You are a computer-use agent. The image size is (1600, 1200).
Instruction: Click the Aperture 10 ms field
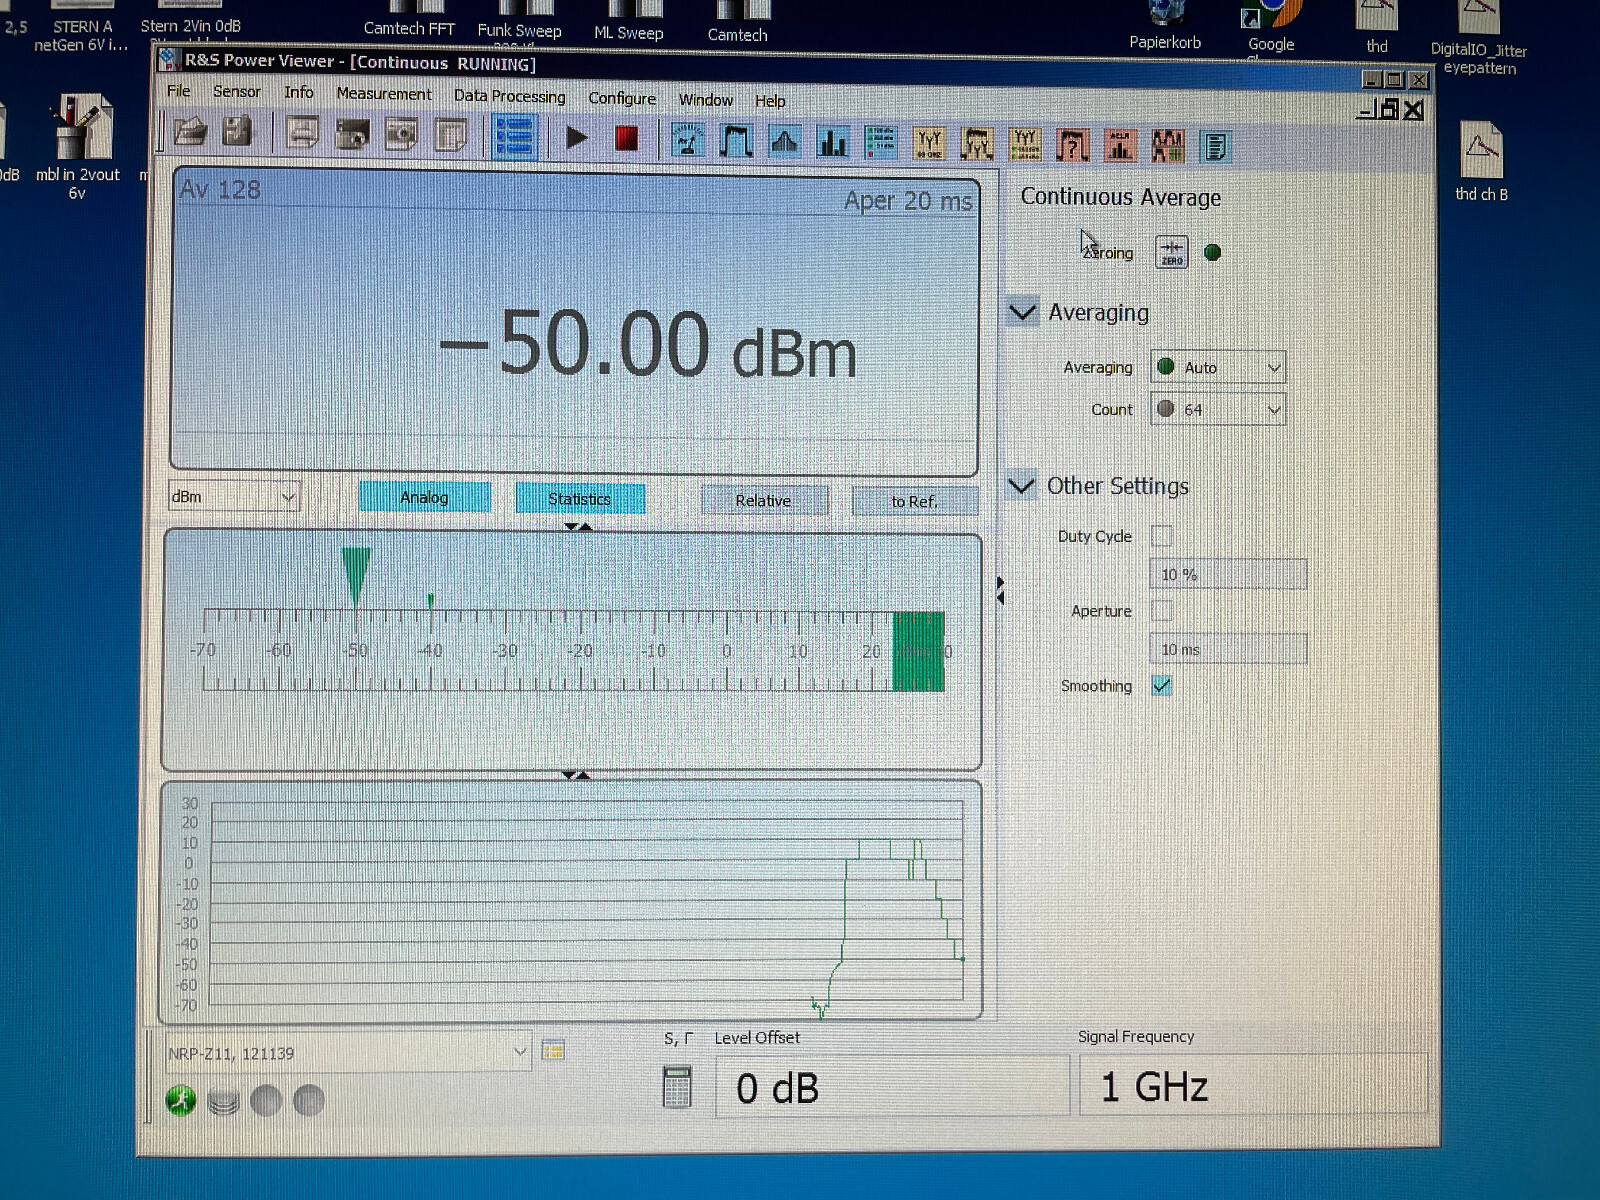click(1228, 649)
